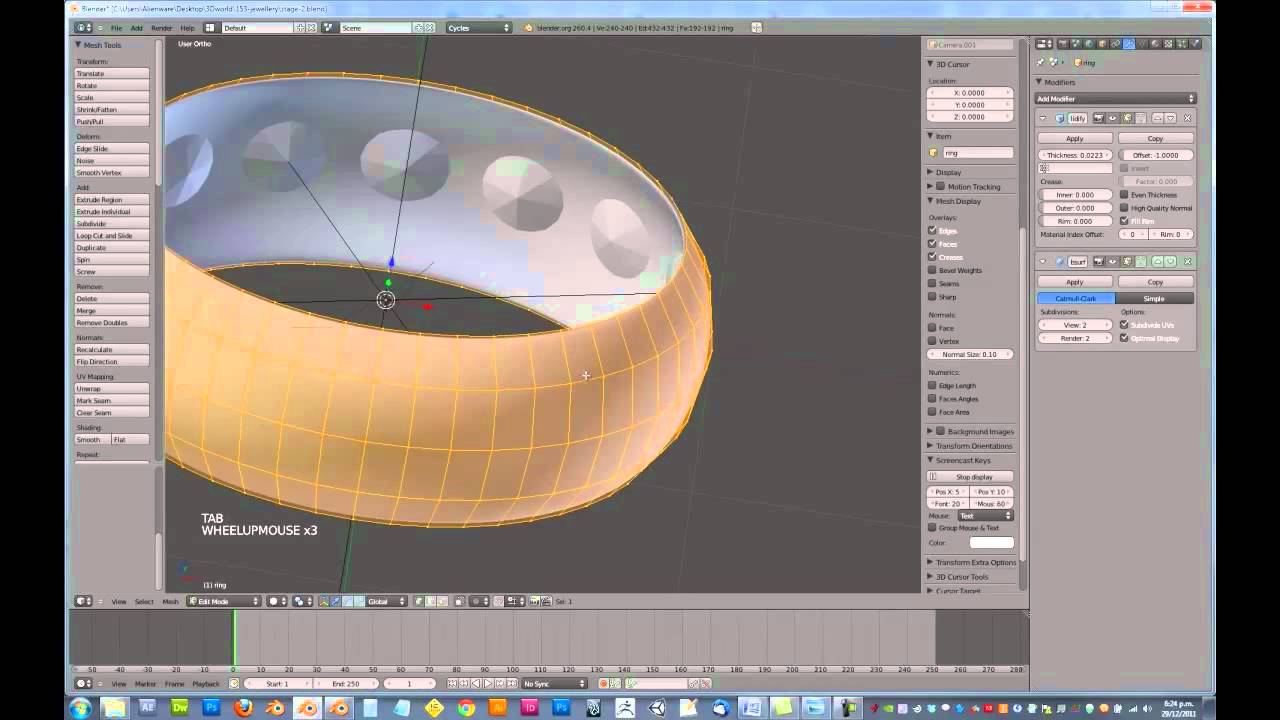Screen dimensions: 1280x720
Task: Enable the Bevel Weights checkbox
Action: pyautogui.click(x=932, y=270)
